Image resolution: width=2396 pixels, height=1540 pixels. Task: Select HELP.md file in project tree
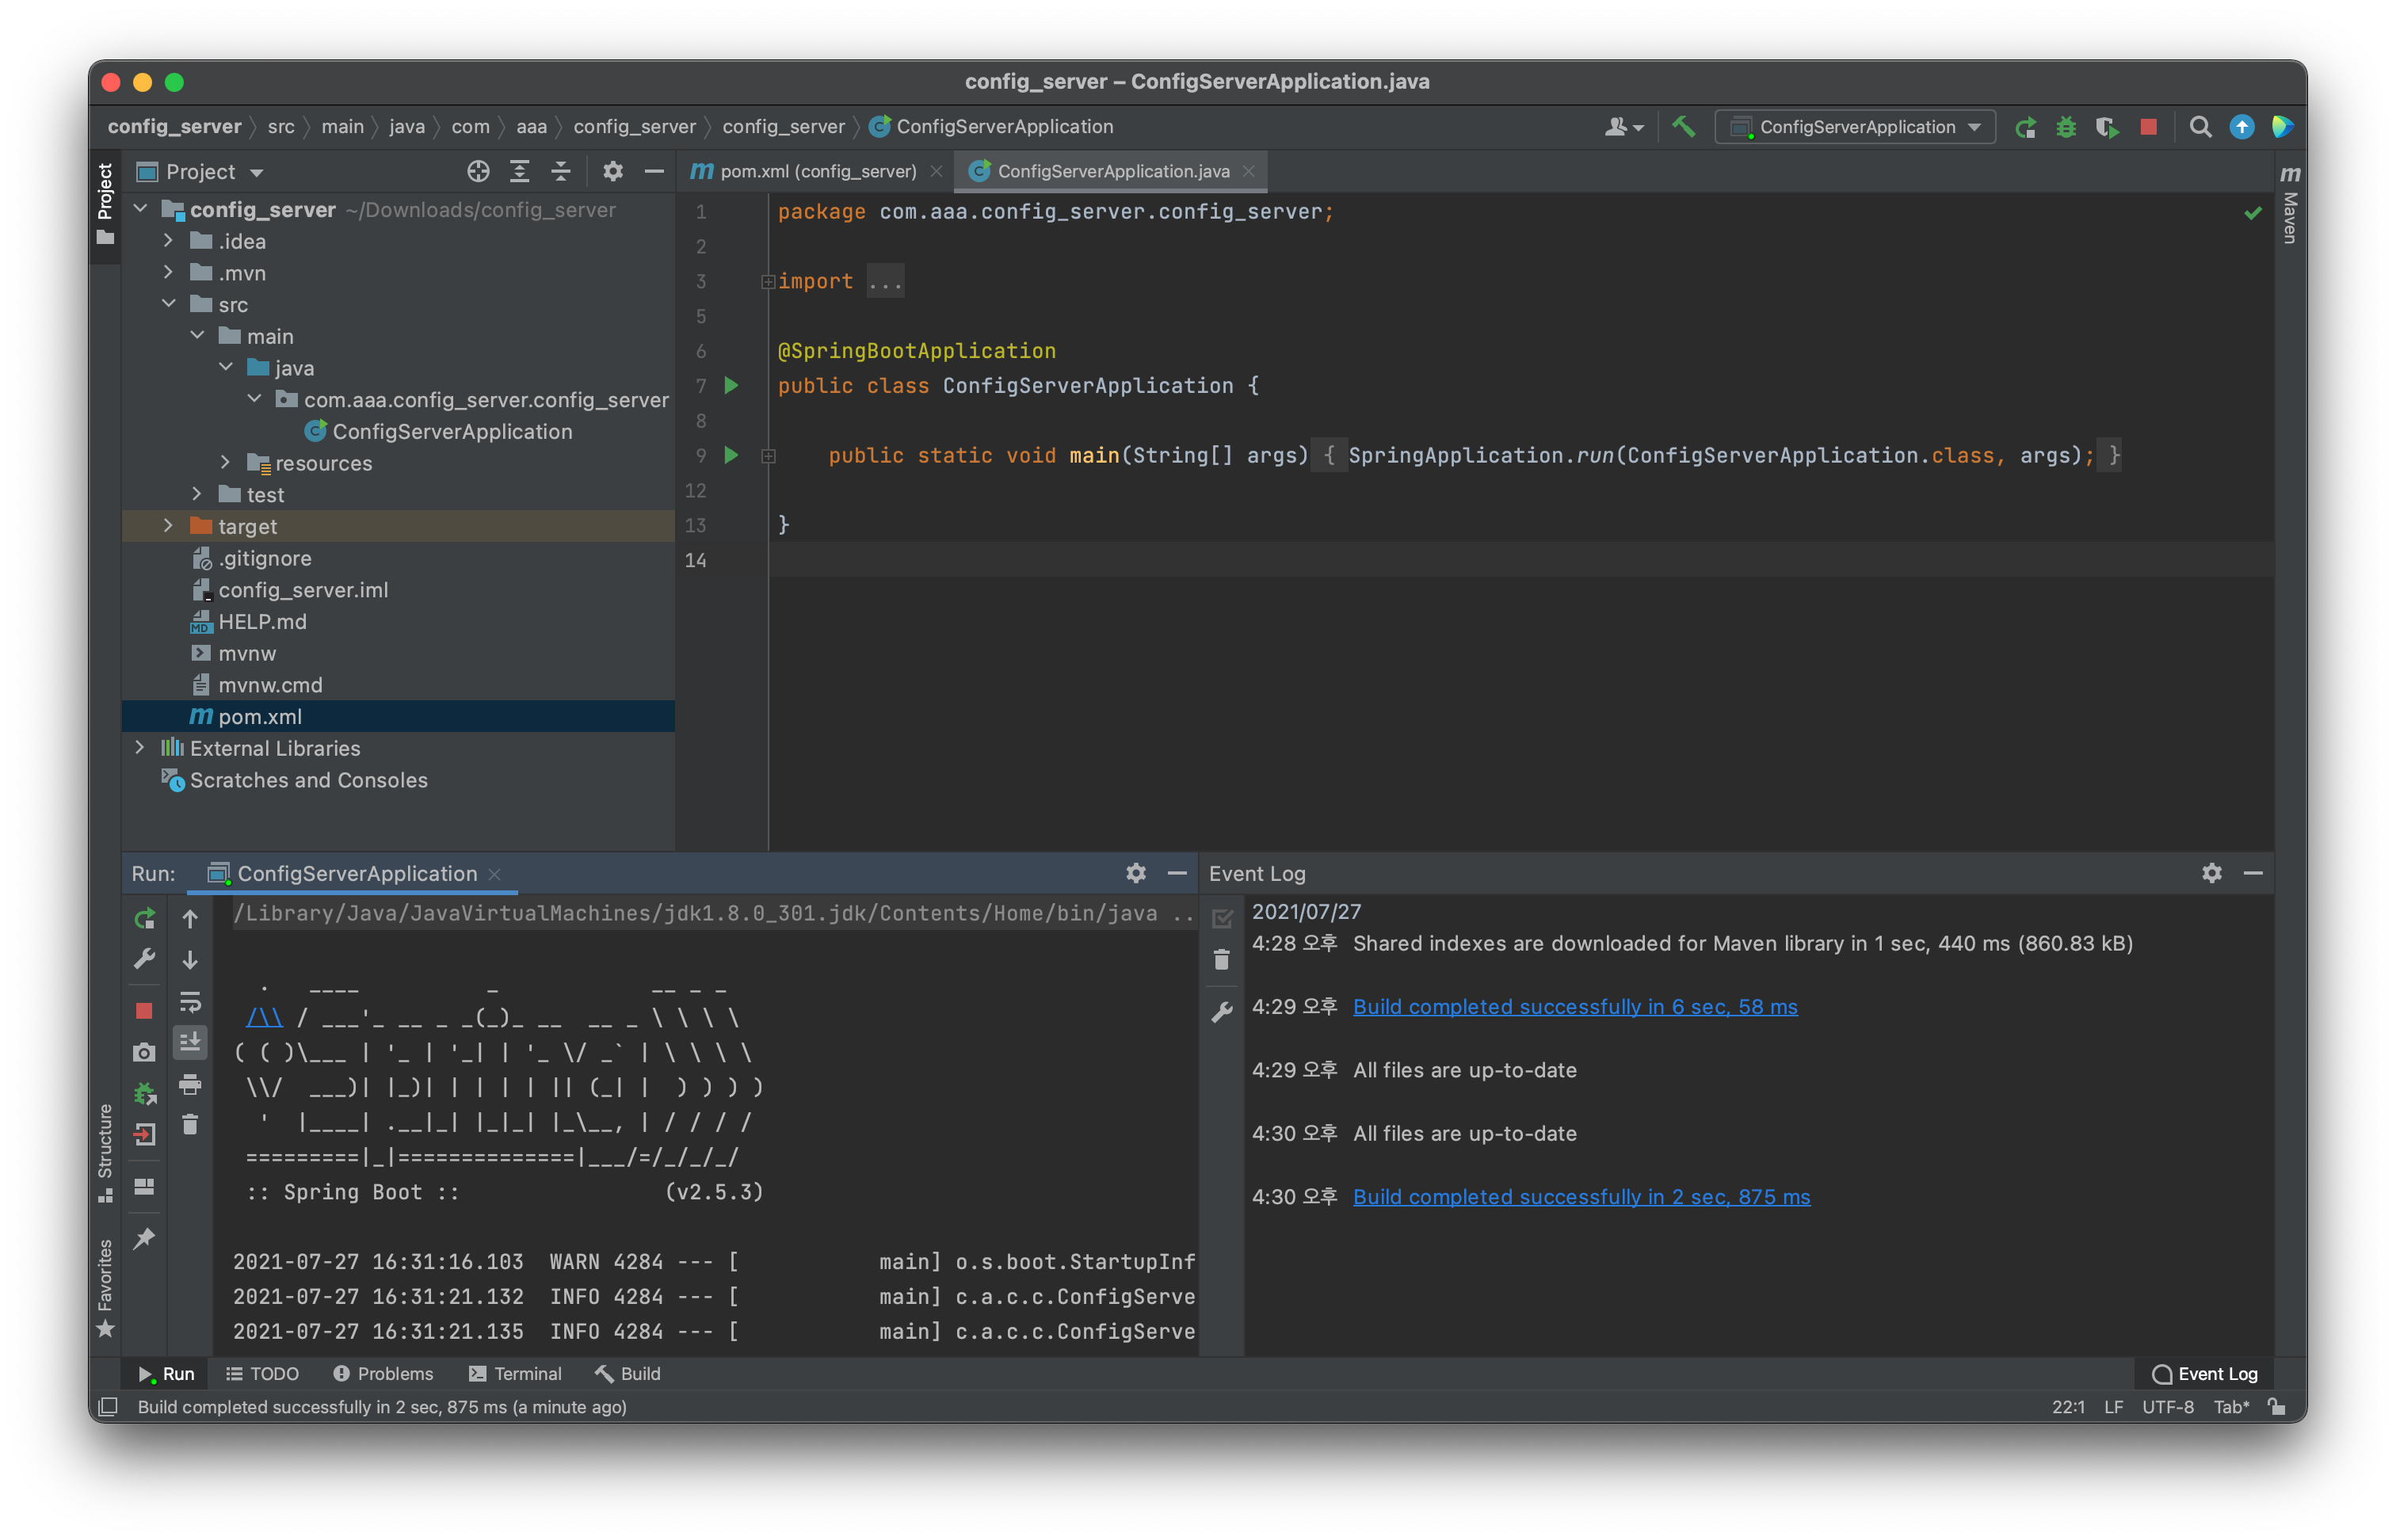point(262,621)
